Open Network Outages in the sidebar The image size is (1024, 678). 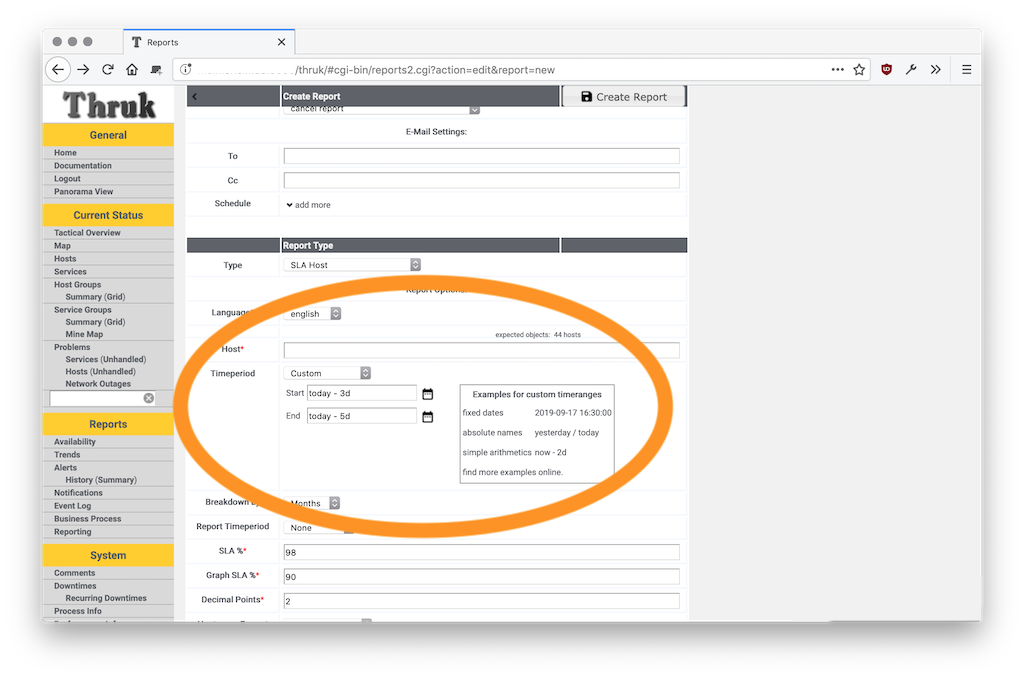tap(98, 385)
